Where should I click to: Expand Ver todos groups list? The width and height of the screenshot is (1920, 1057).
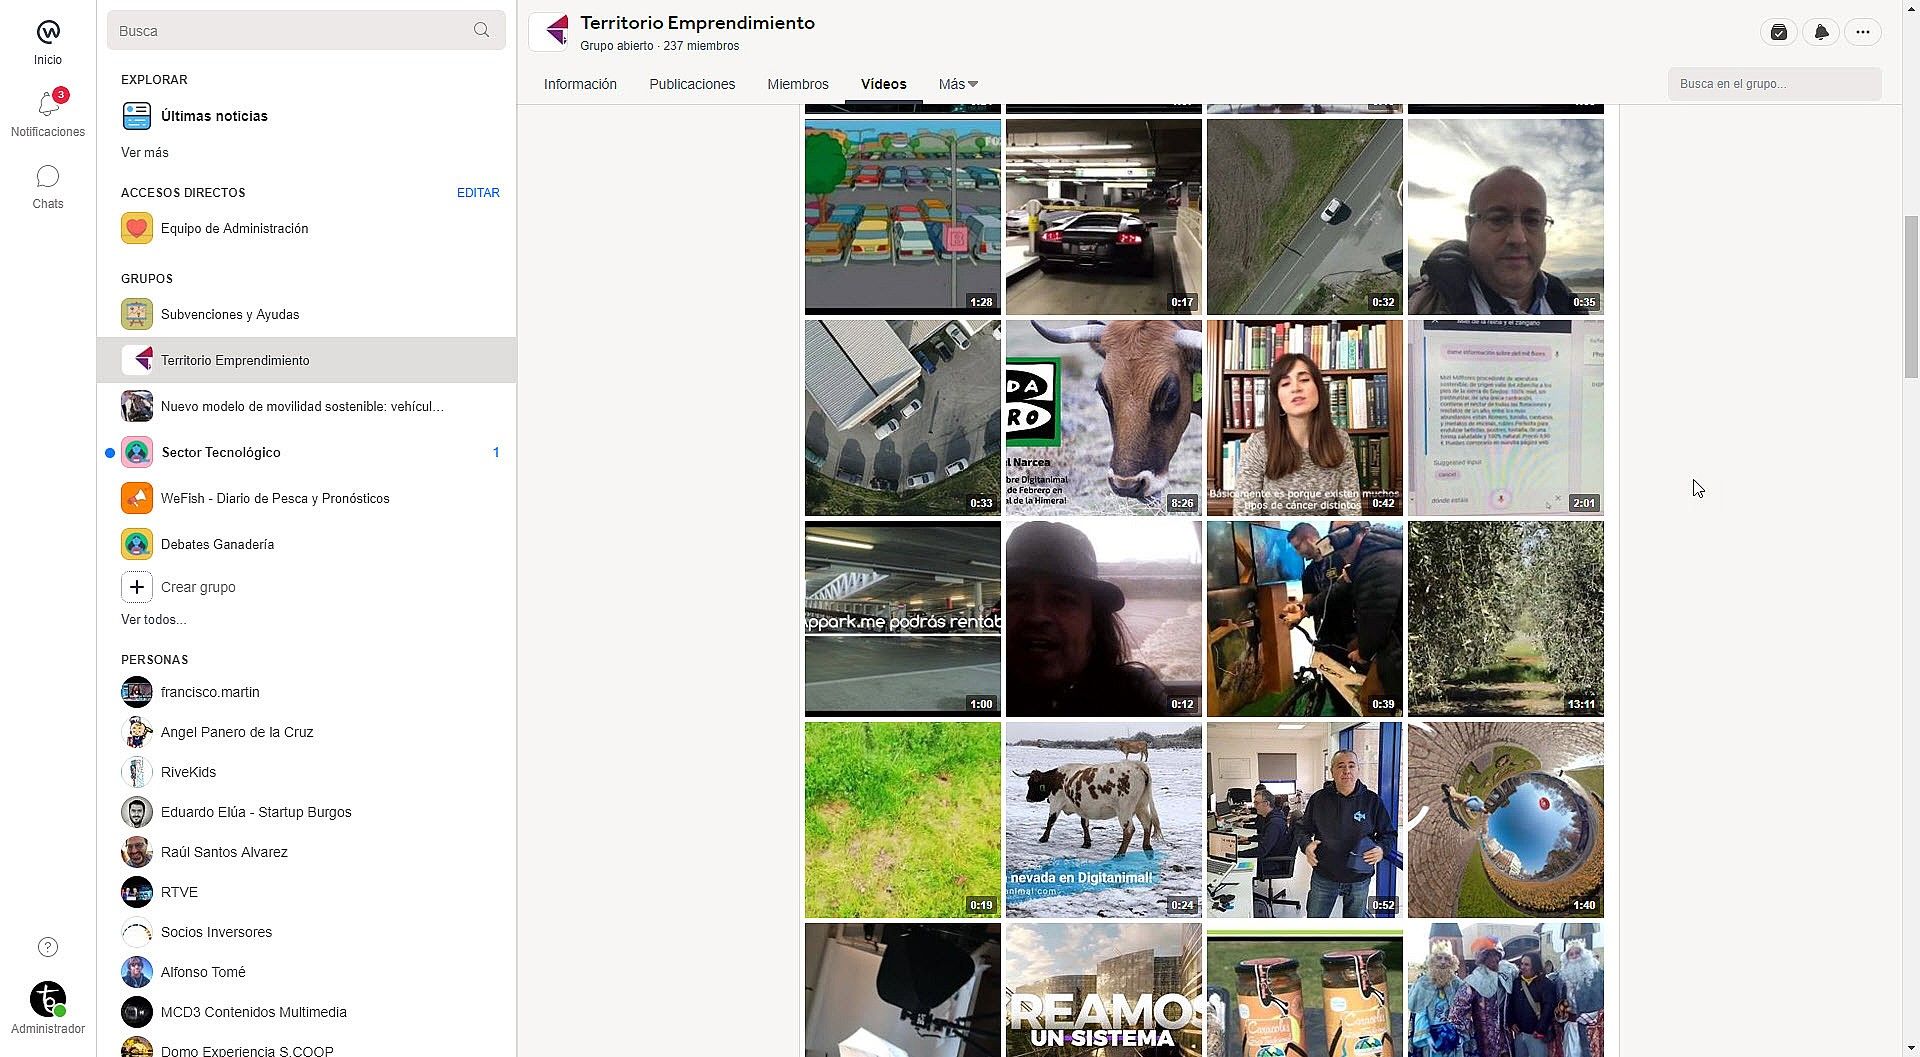tap(154, 620)
